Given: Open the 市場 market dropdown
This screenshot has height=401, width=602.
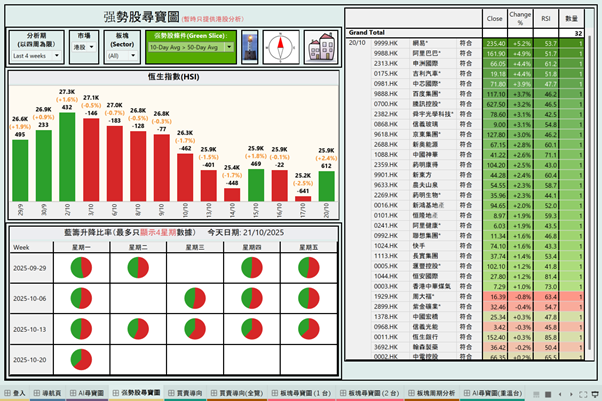Looking at the screenshot, I should pos(84,46).
